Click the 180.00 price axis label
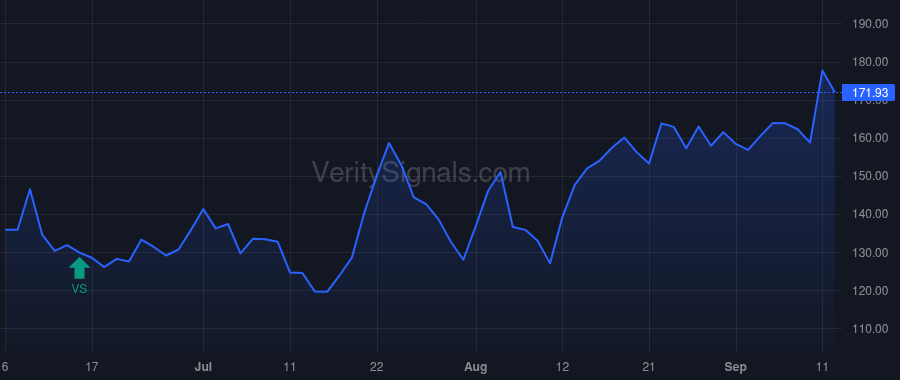 pyautogui.click(x=870, y=62)
